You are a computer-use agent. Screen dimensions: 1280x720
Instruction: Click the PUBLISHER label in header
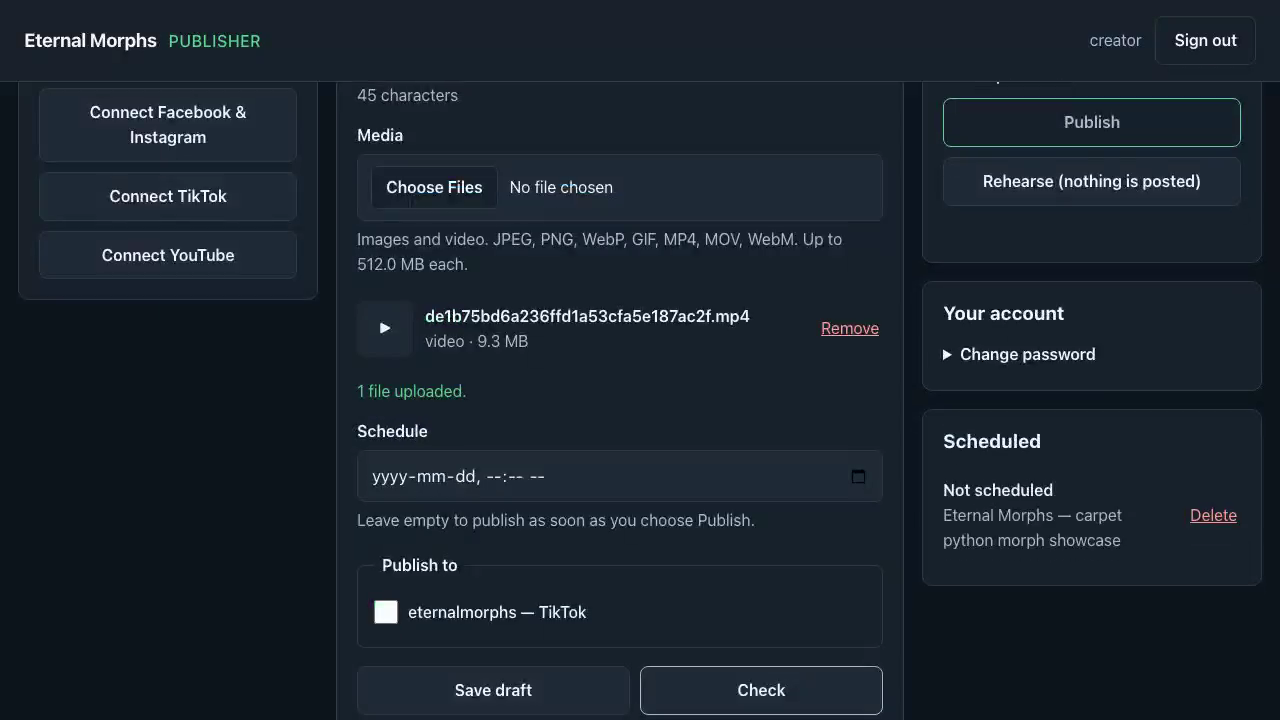214,41
